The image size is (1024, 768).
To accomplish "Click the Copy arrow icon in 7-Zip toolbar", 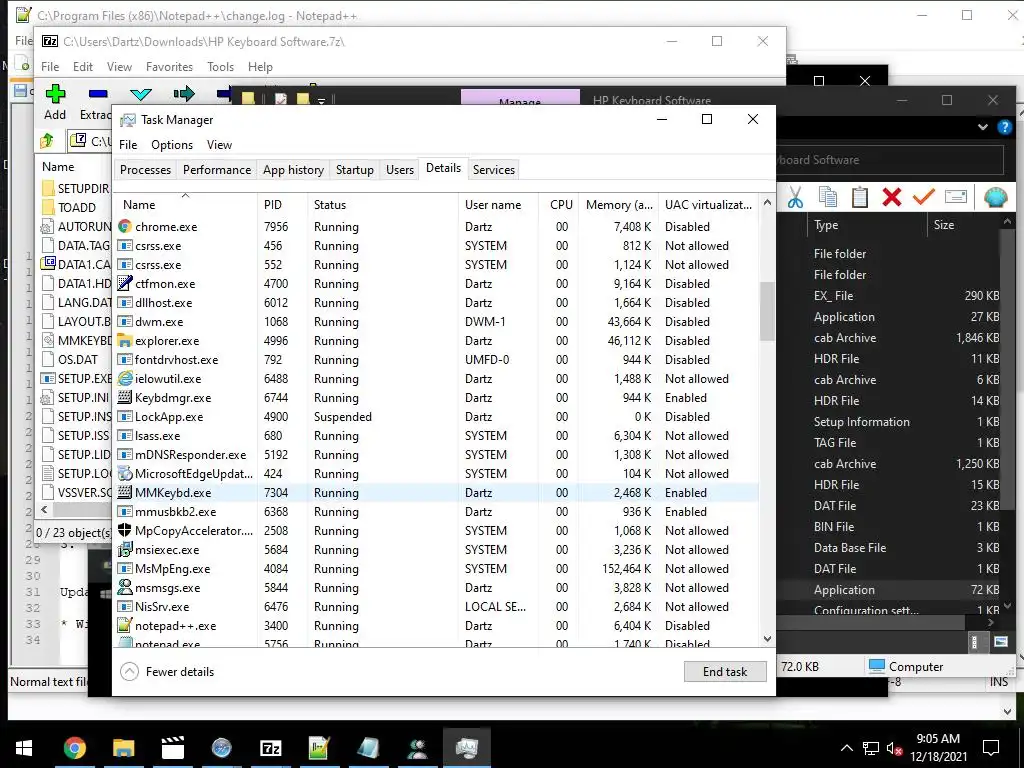I will tap(184, 94).
